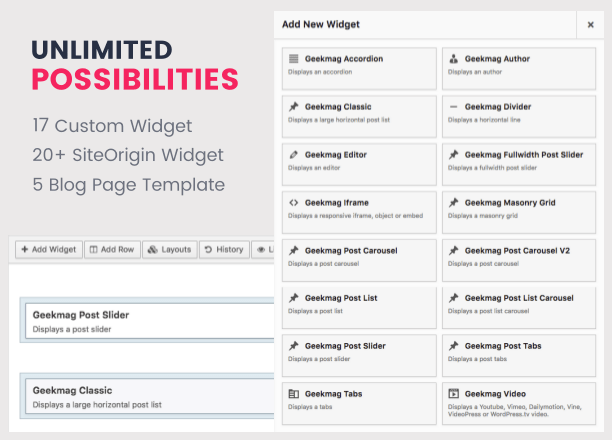Click the Geekmag Divider dash icon
The height and width of the screenshot is (440, 612).
[453, 107]
